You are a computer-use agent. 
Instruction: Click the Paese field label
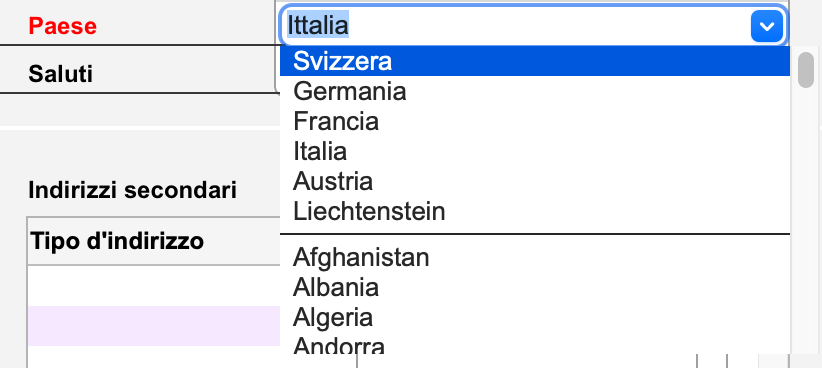[x=62, y=26]
